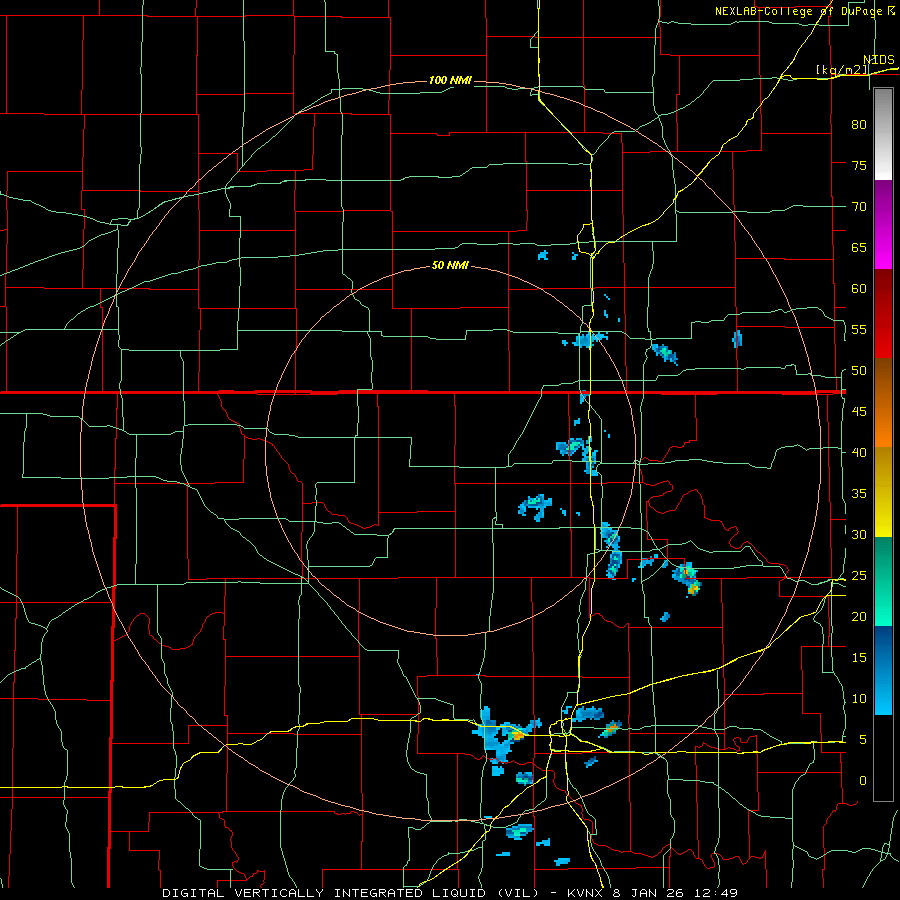
Task: Select the 25 scale value
Action: tap(859, 575)
